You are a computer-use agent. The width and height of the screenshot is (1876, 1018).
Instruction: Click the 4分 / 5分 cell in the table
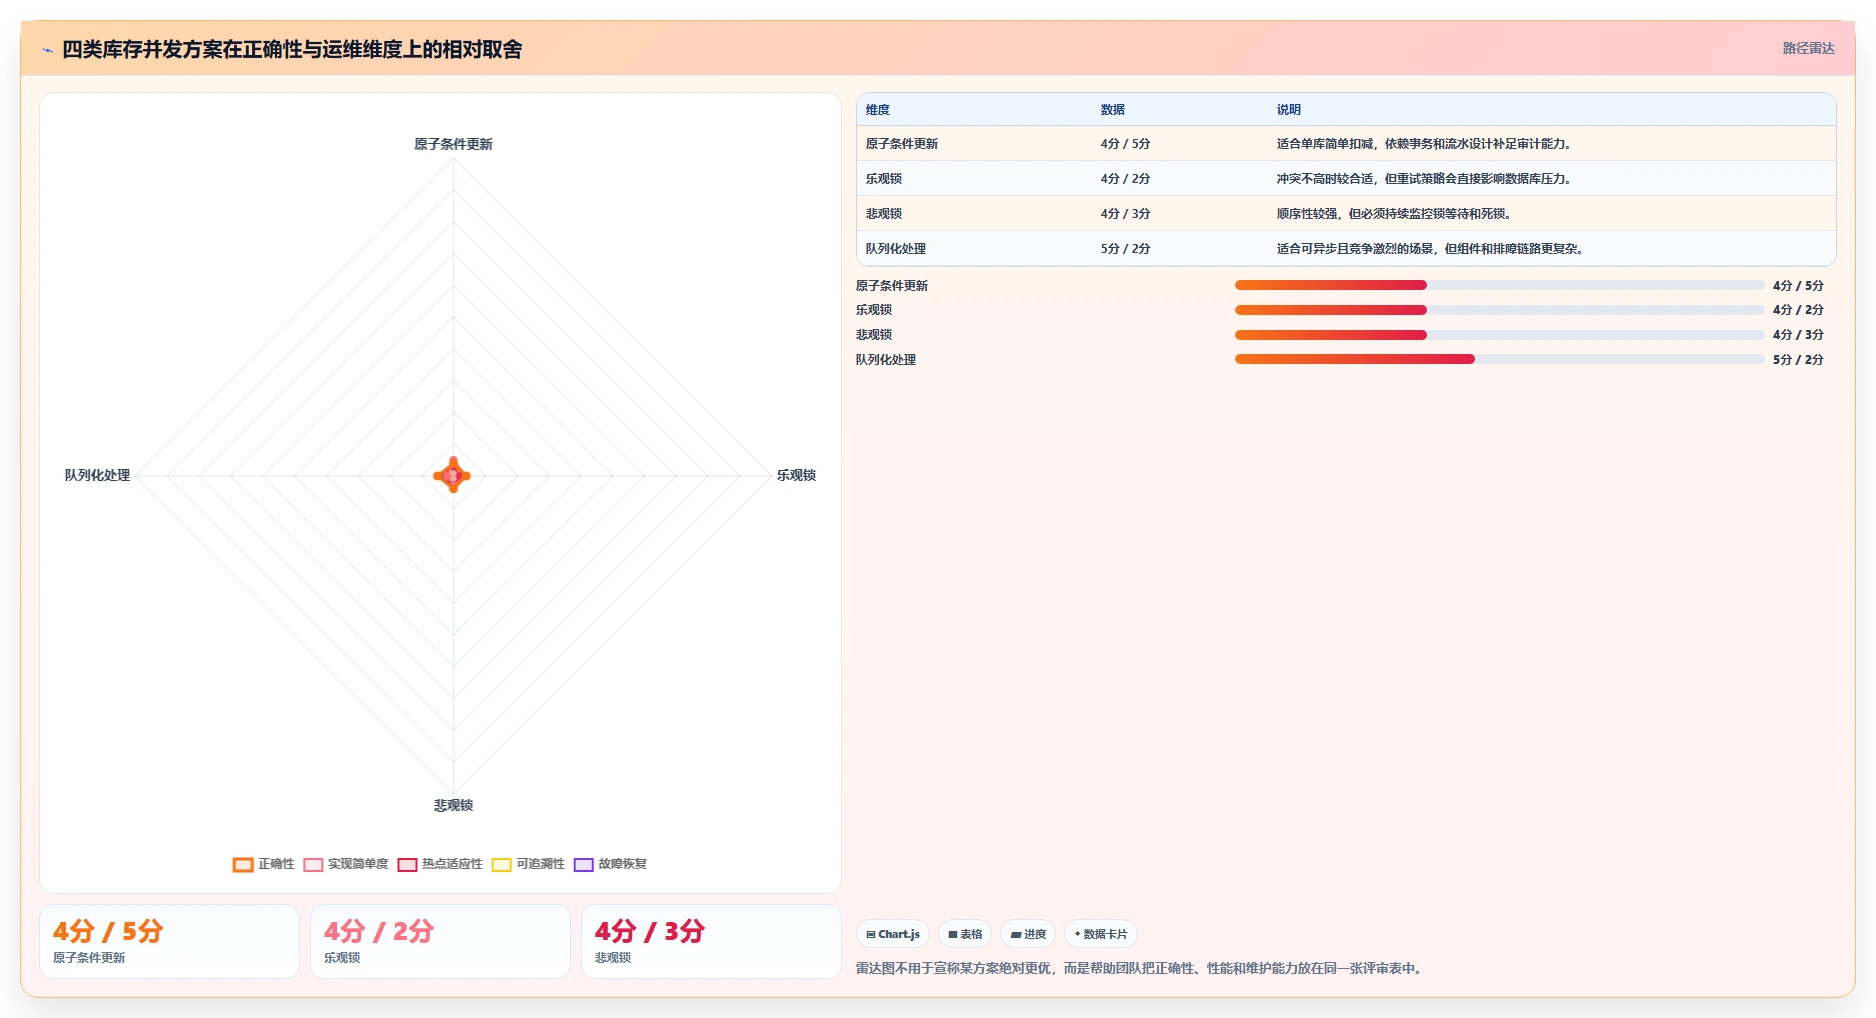pyautogui.click(x=1126, y=144)
